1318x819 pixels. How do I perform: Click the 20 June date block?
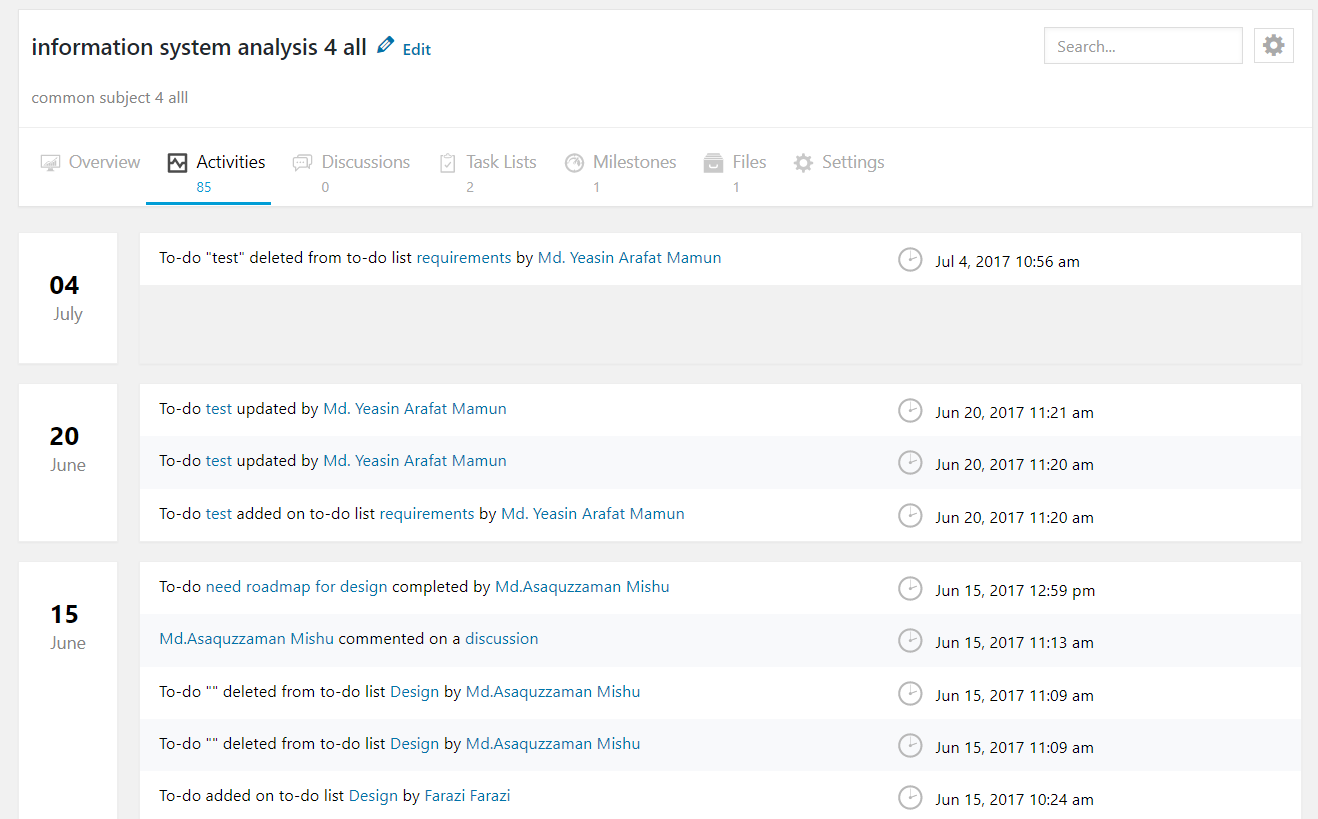tap(68, 463)
